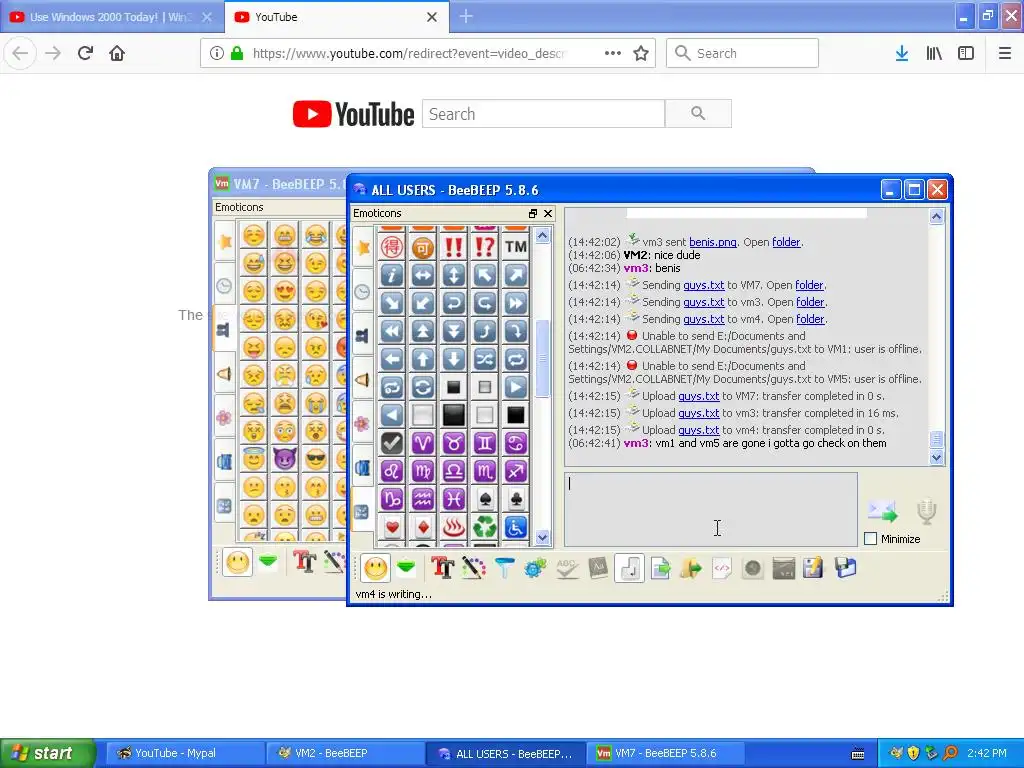Insert the grey check mark emoticon
Screen dimensions: 1024x768
click(x=392, y=443)
